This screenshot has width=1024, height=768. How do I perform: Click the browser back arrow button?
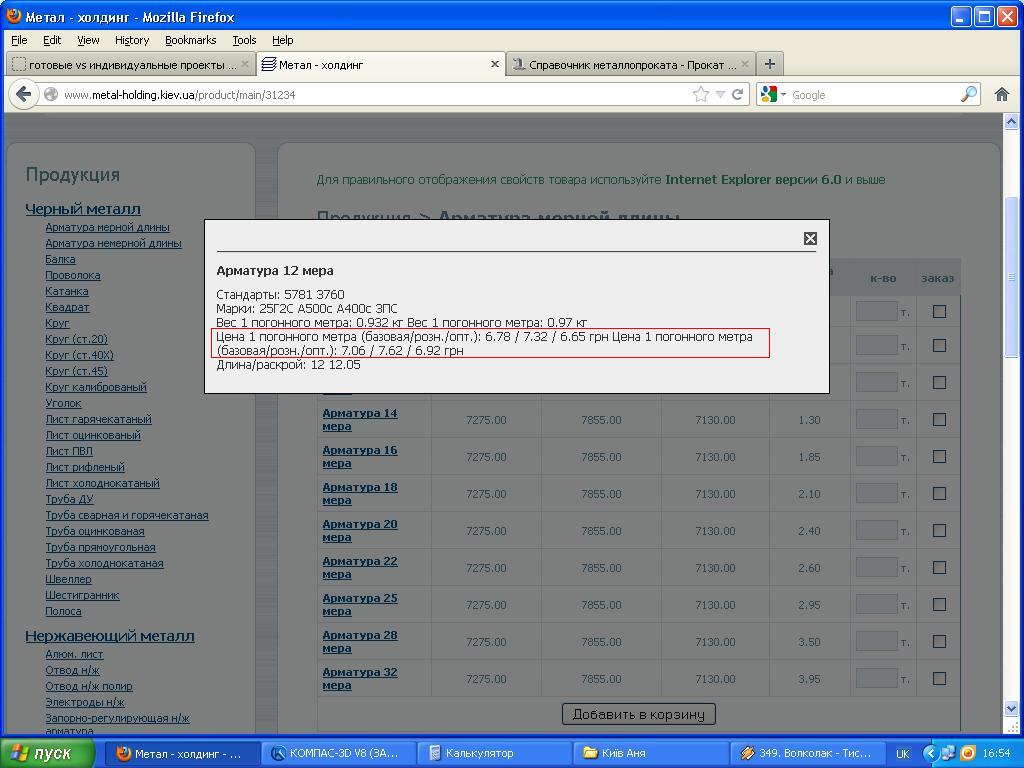click(24, 95)
